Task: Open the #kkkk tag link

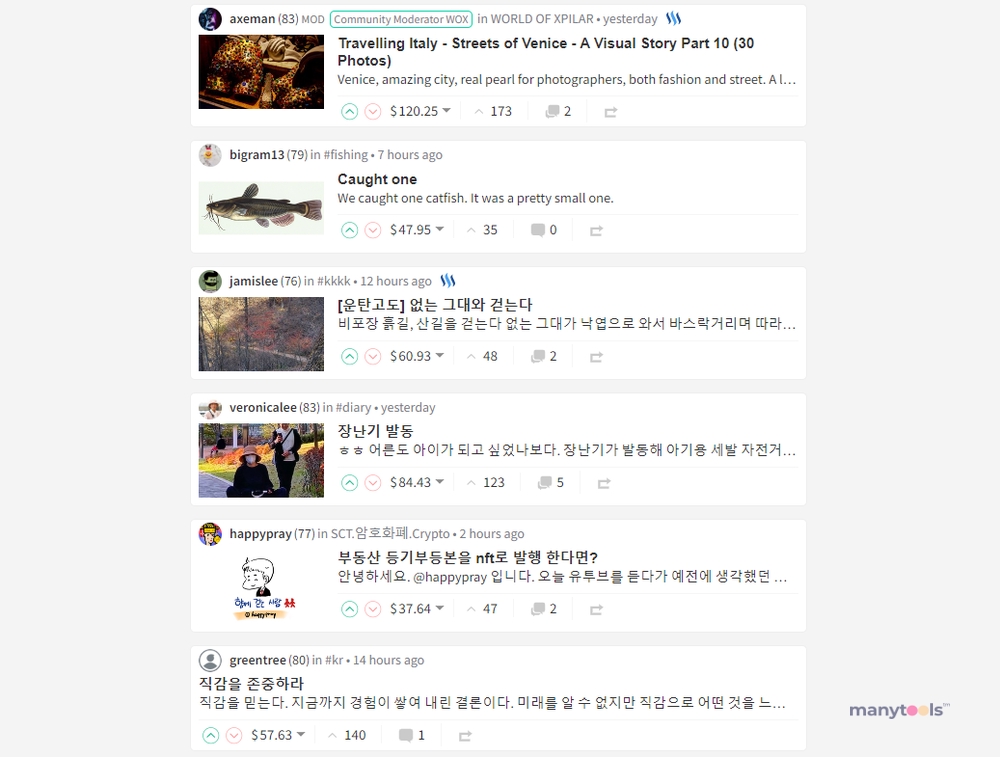Action: click(x=334, y=281)
